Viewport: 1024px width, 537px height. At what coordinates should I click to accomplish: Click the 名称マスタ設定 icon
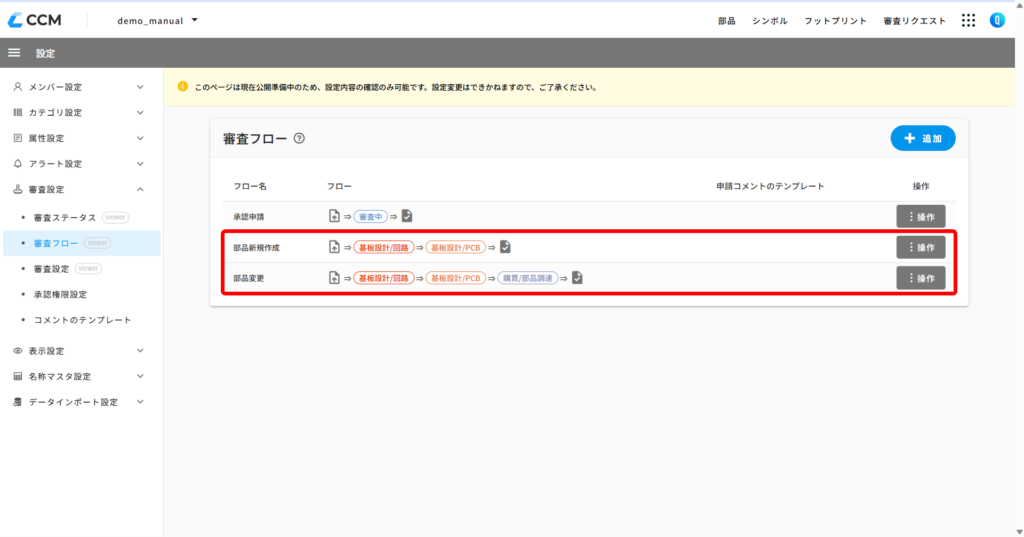click(18, 376)
